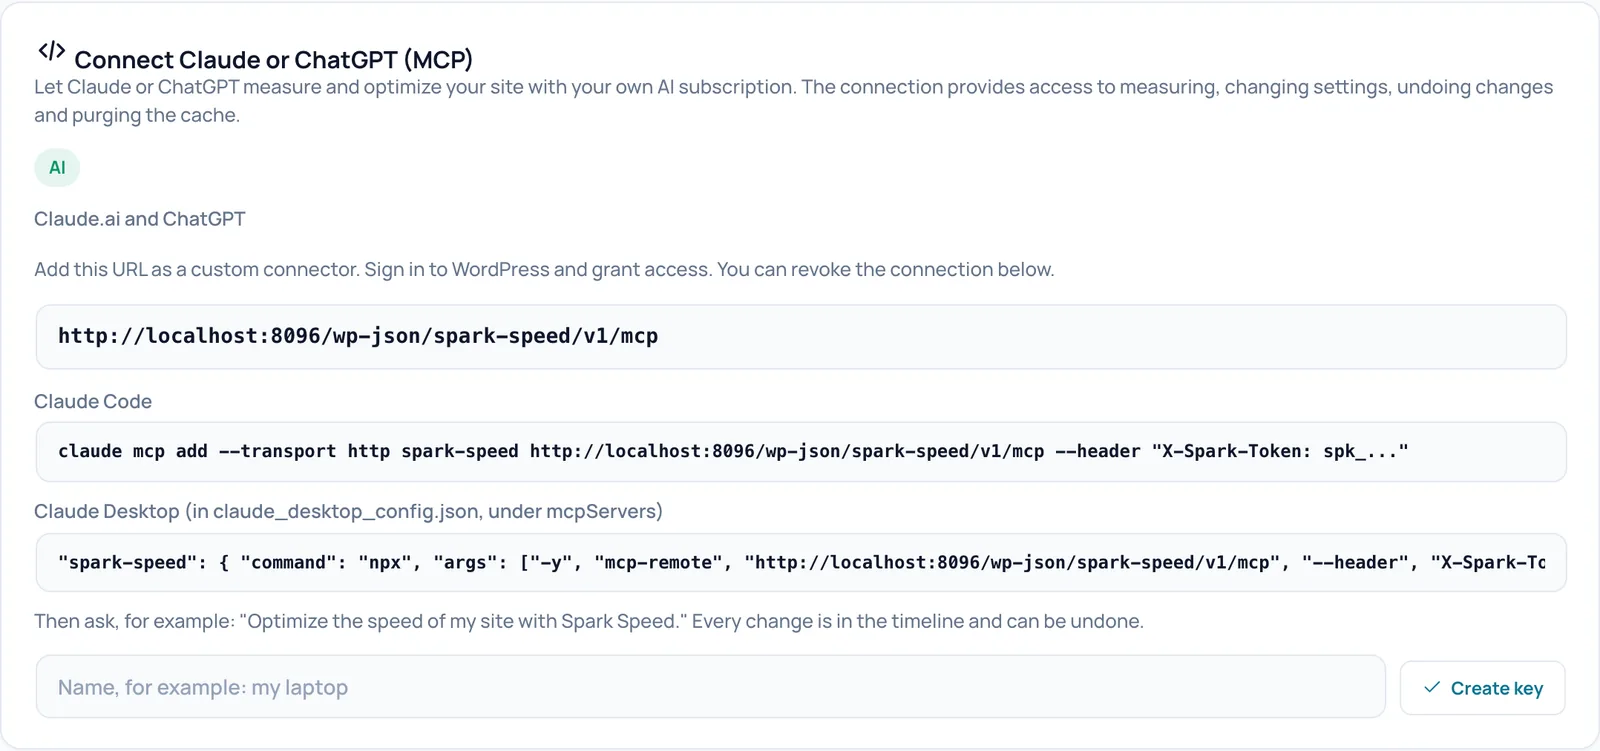The height and width of the screenshot is (751, 1600).
Task: Select the Claude Desktop spark-speed JSON snippet
Action: coord(801,563)
